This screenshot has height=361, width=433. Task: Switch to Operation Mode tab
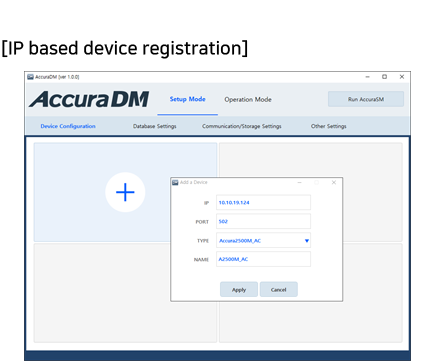coord(248,99)
